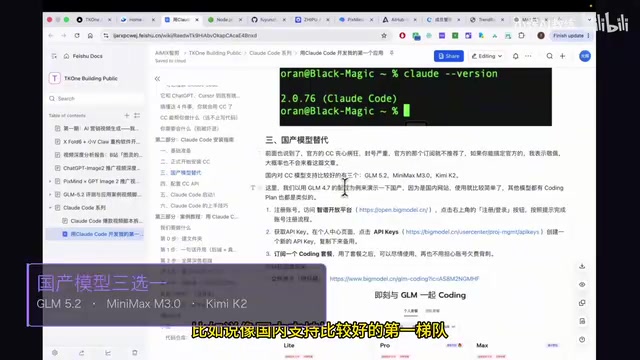
Task: Click the copy icon in right floating bar
Action: point(582,303)
